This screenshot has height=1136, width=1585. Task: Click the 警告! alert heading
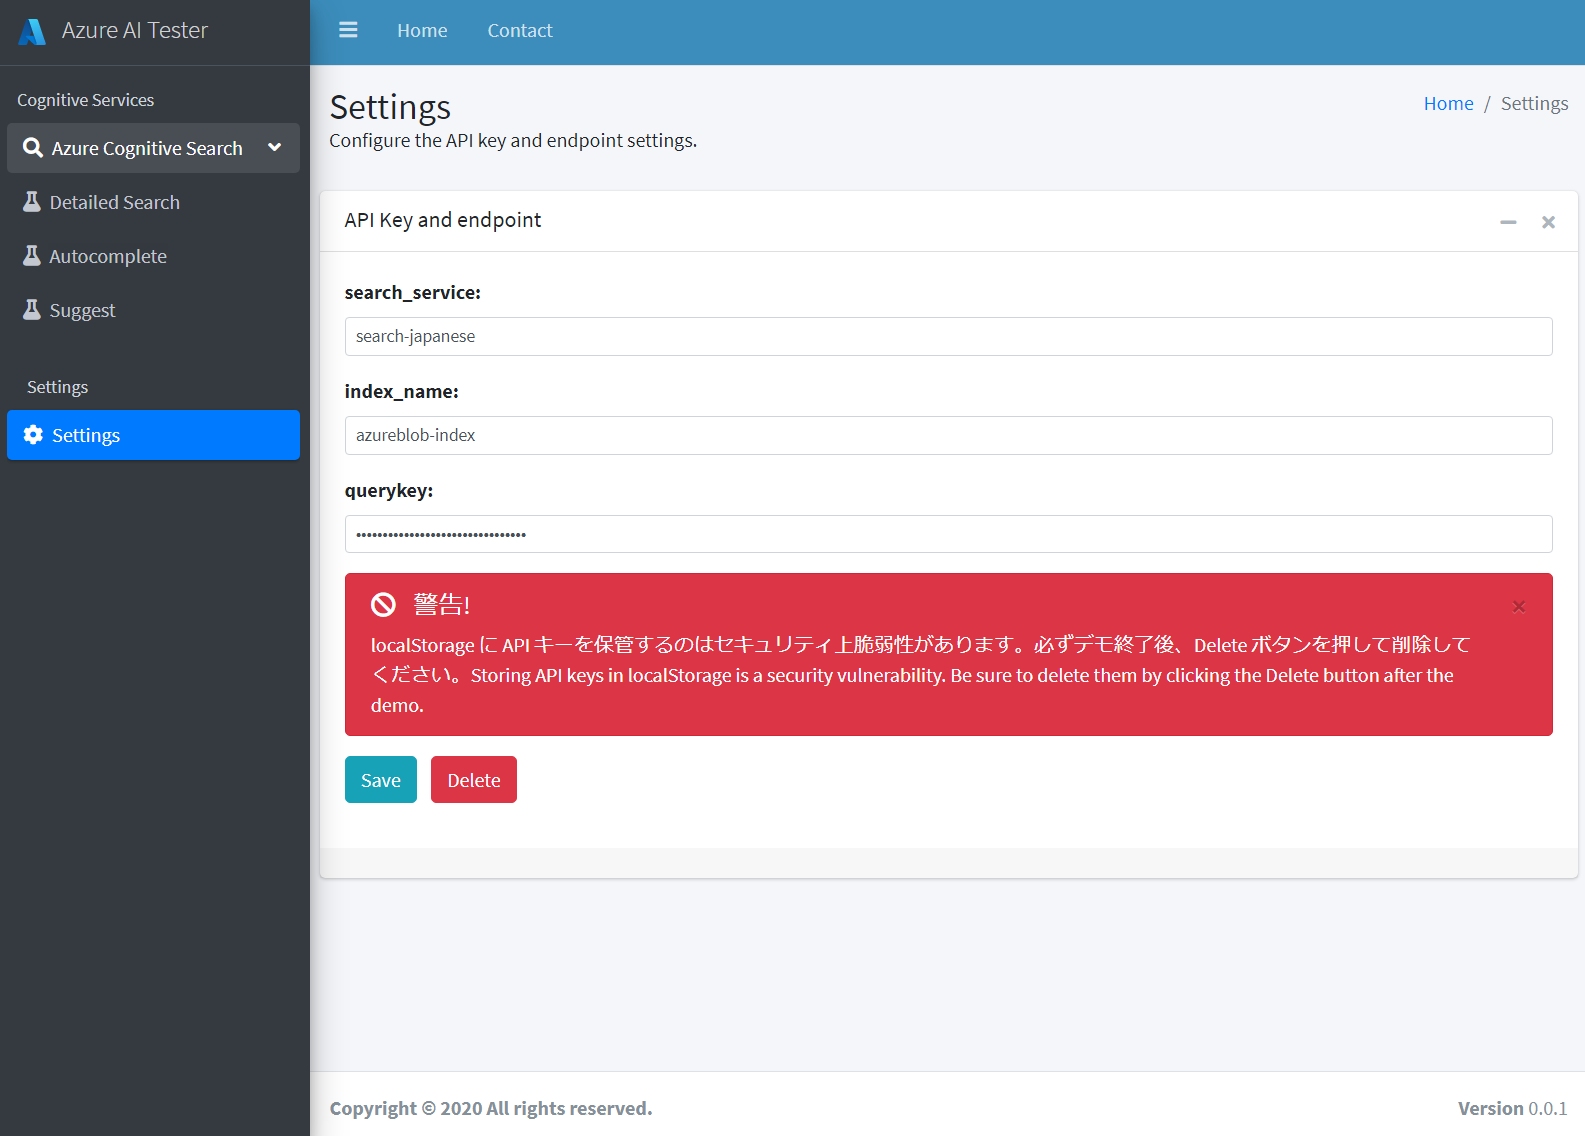(442, 604)
